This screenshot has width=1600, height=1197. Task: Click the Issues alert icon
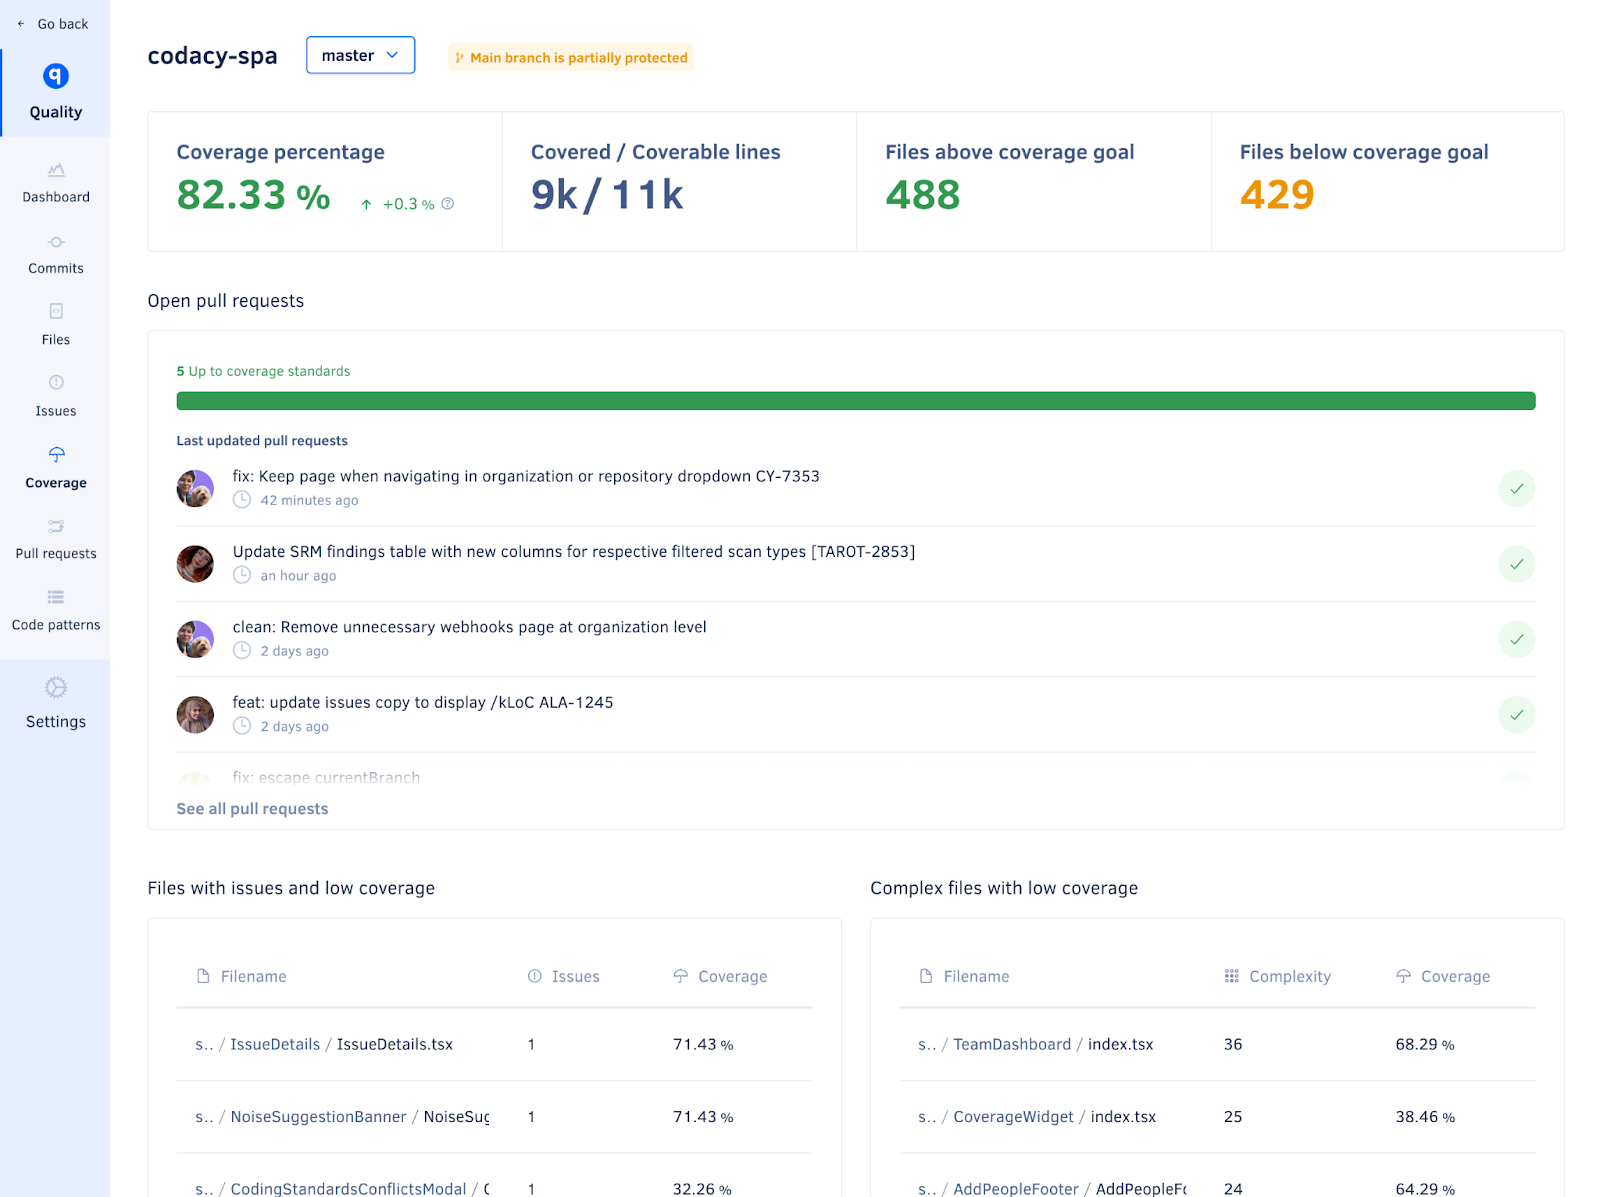coord(56,382)
